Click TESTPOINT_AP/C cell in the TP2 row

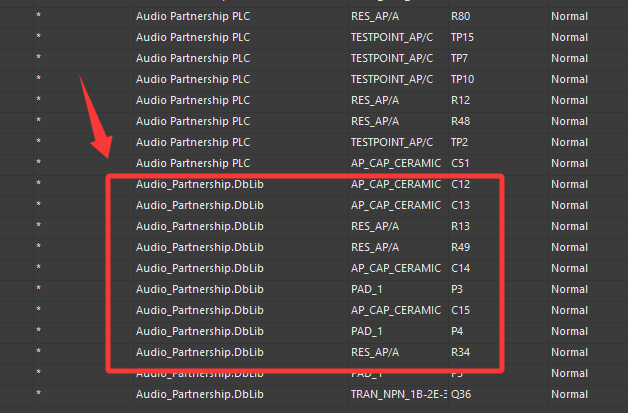[x=398, y=142]
